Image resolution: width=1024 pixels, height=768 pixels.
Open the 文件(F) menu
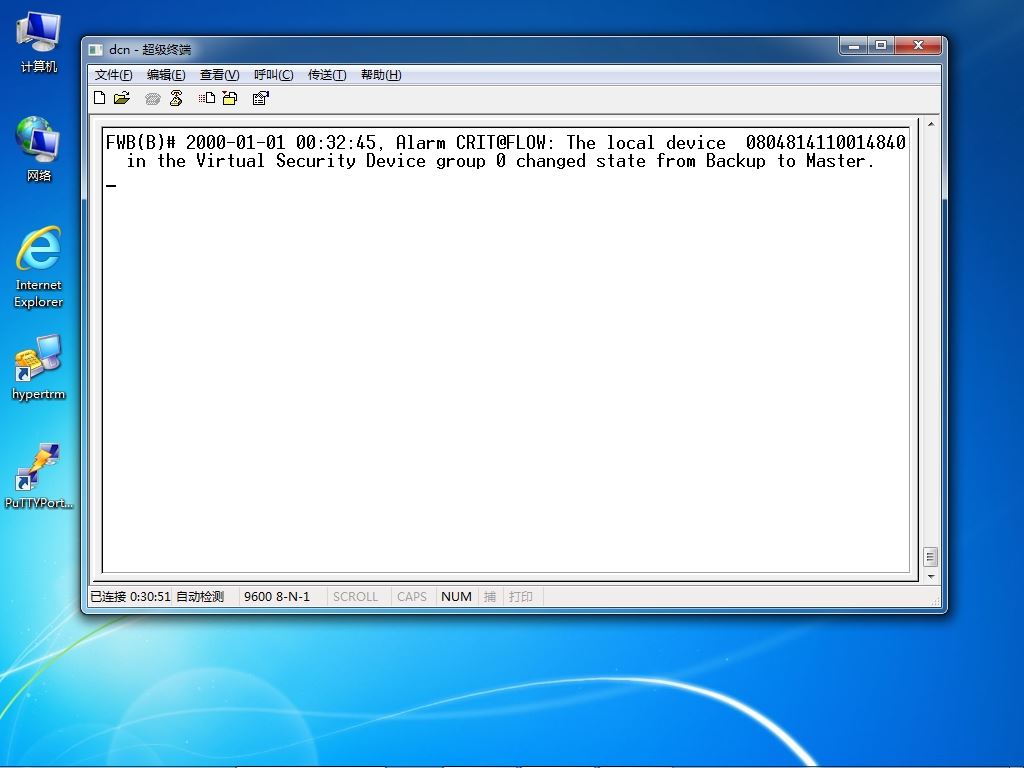[114, 74]
